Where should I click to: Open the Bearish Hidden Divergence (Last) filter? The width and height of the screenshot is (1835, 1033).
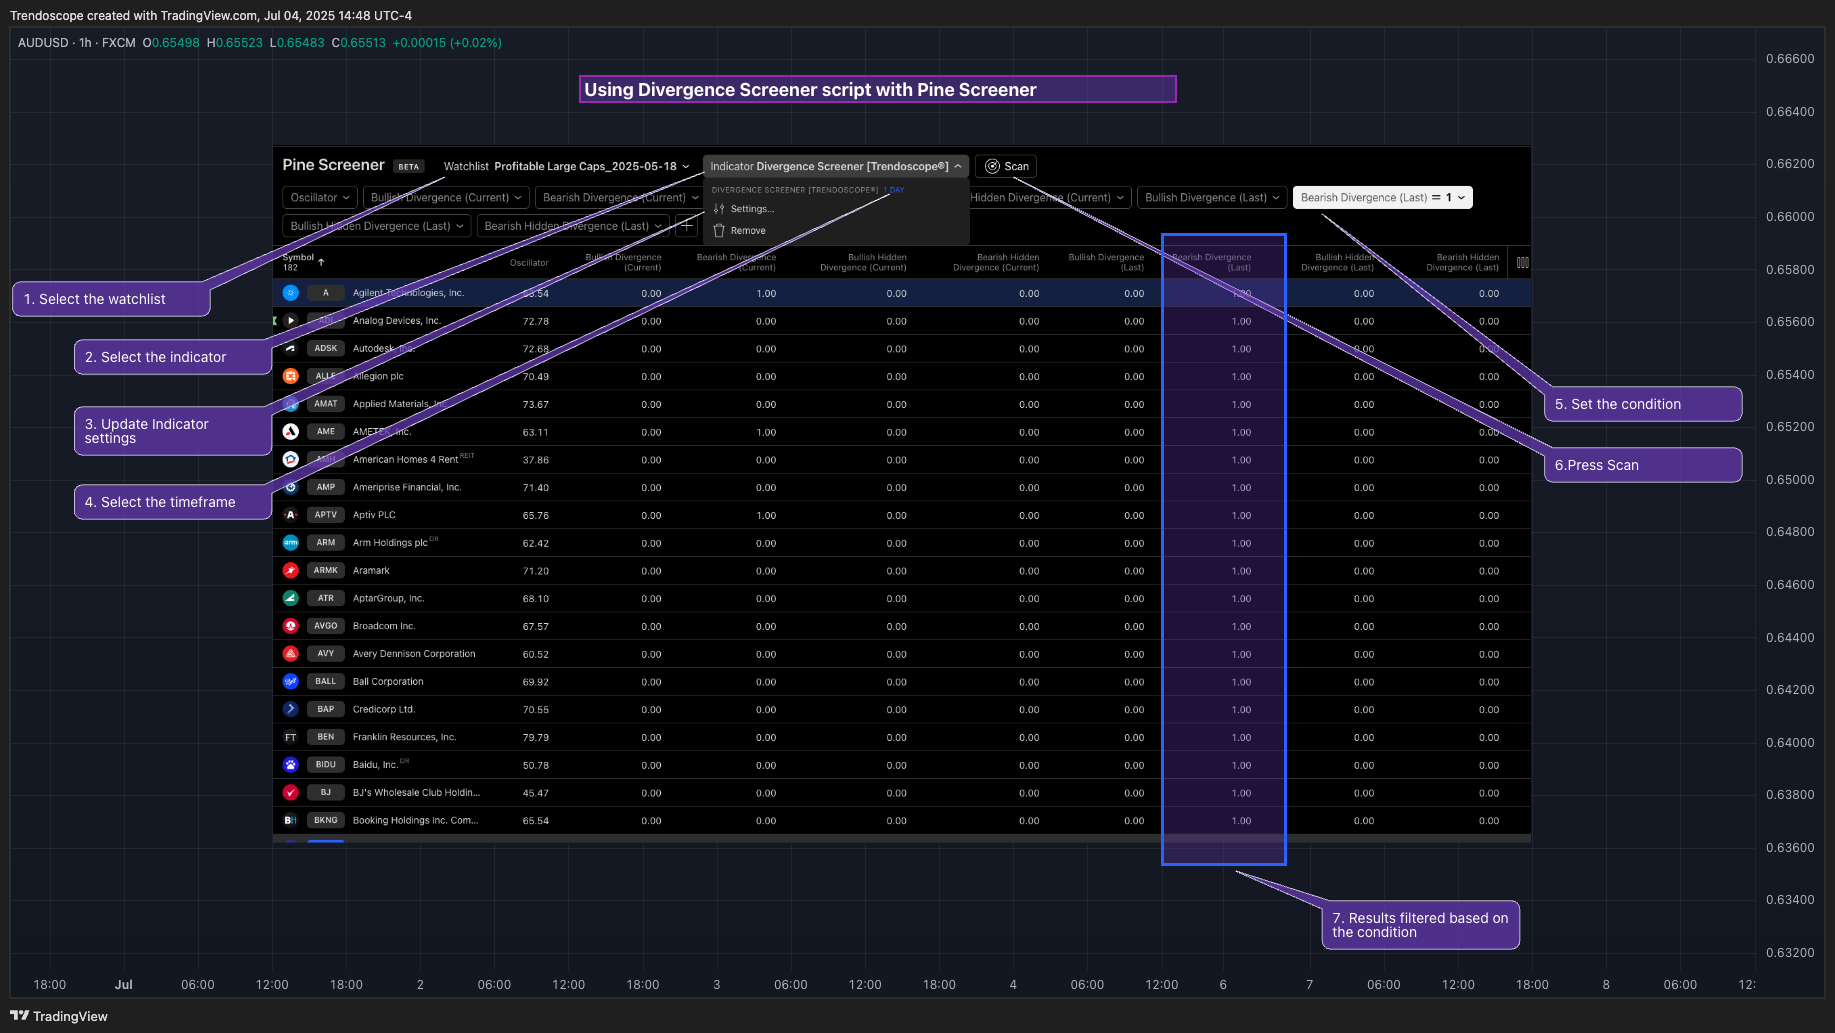(573, 226)
